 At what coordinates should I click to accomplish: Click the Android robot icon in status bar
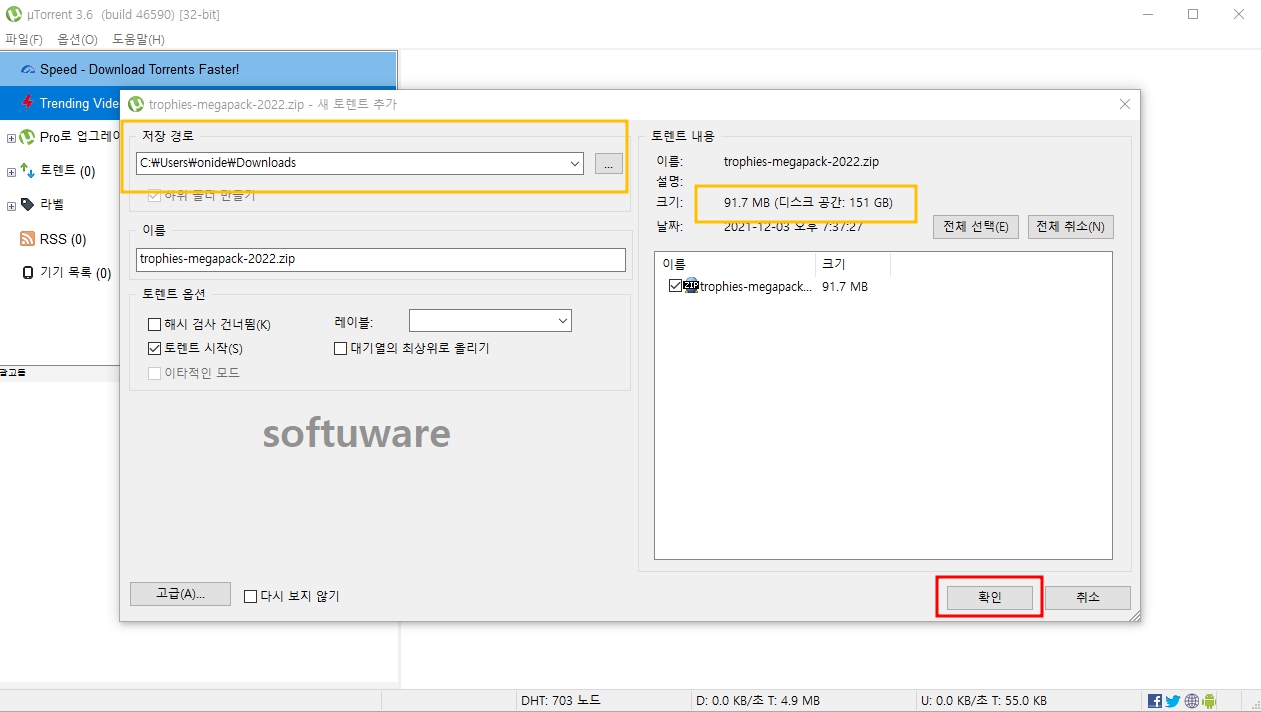click(1209, 701)
